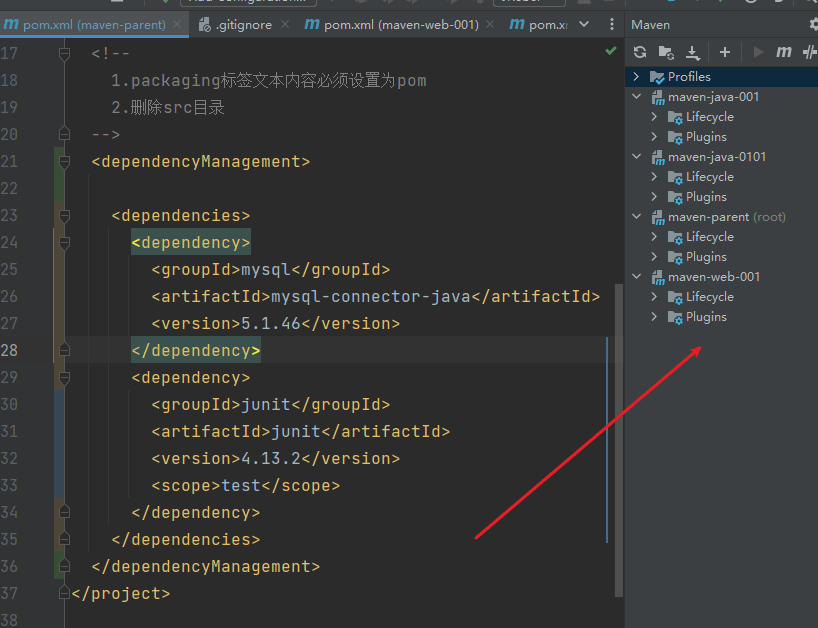This screenshot has width=818, height=628.
Task: Click the green inspection checkmark
Action: [611, 51]
